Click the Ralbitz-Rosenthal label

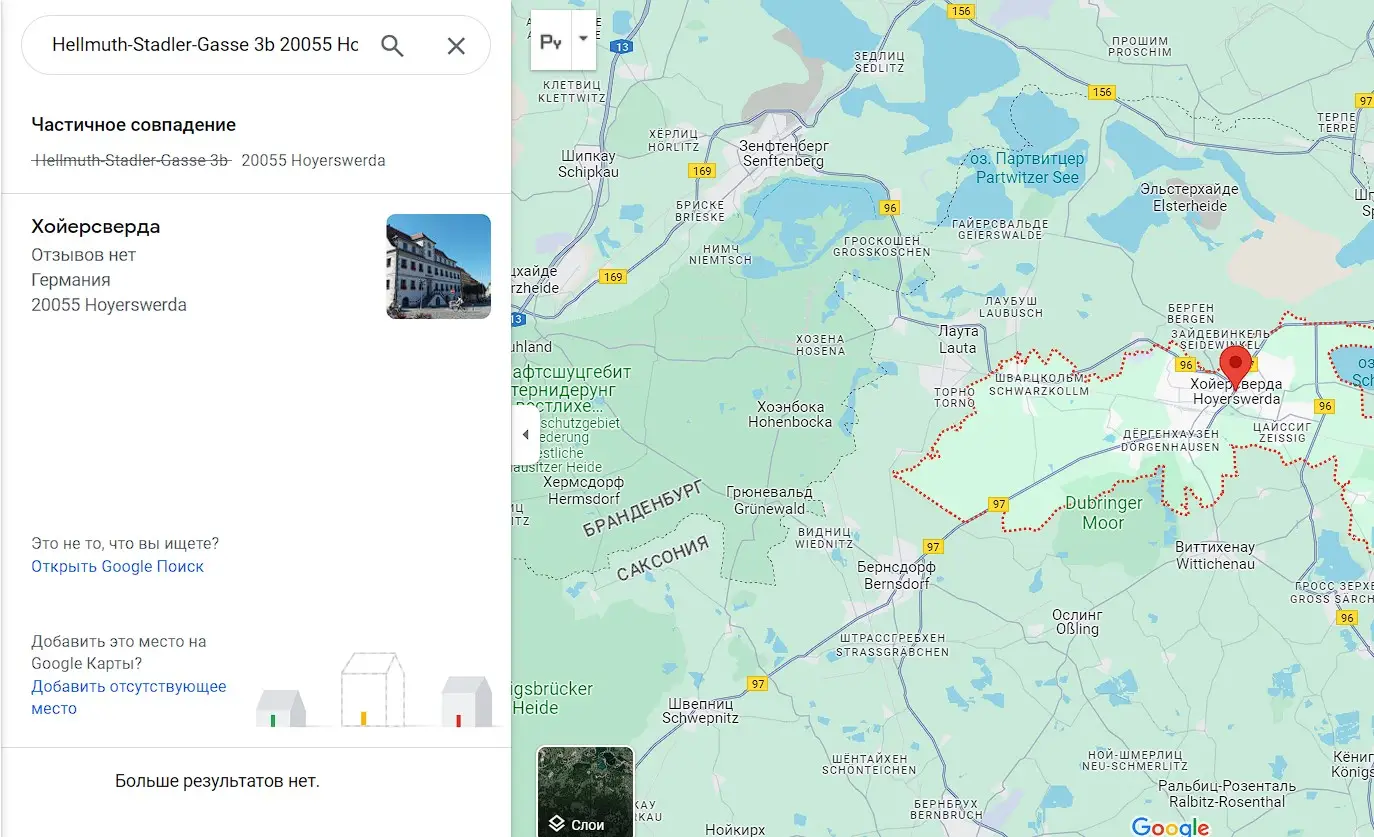click(x=1226, y=794)
